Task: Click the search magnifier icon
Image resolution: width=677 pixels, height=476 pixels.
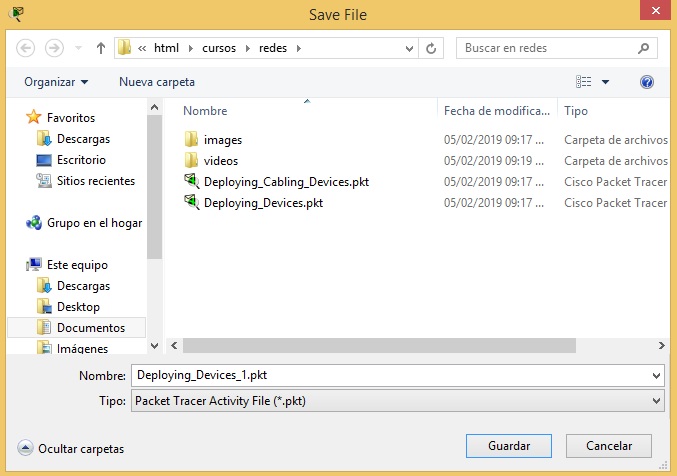Action: click(x=642, y=48)
